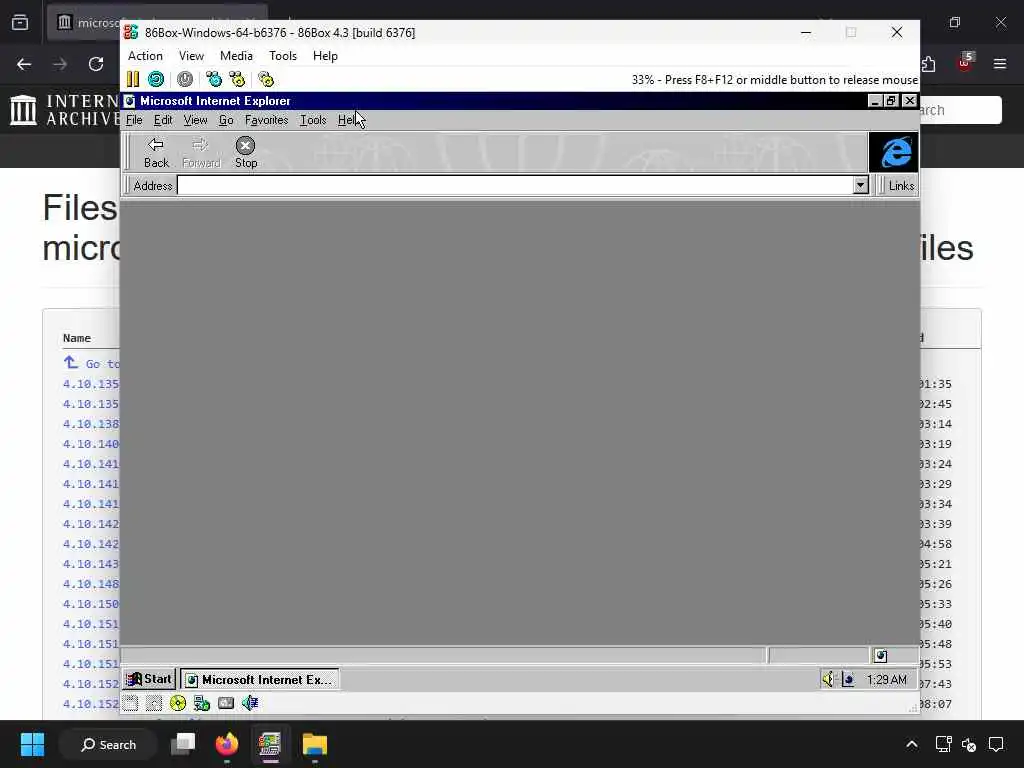This screenshot has width=1024, height=768.
Task: Open the 4.10.143 file link in Firefox
Action: coord(91,564)
